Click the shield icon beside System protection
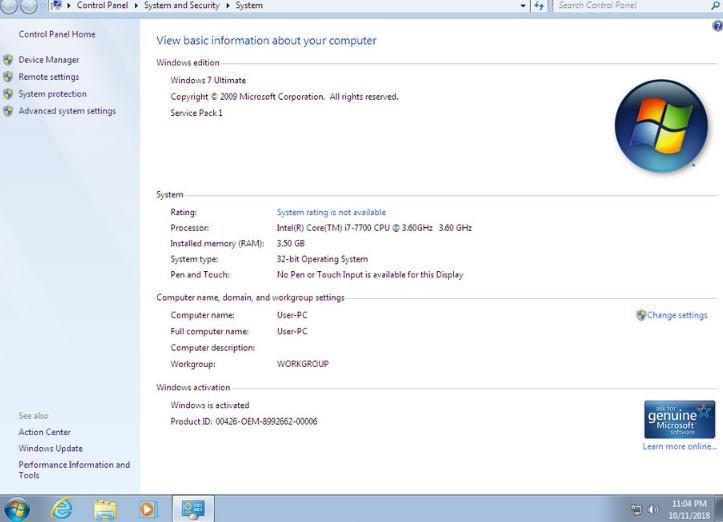Image resolution: width=723 pixels, height=522 pixels. (x=8, y=94)
